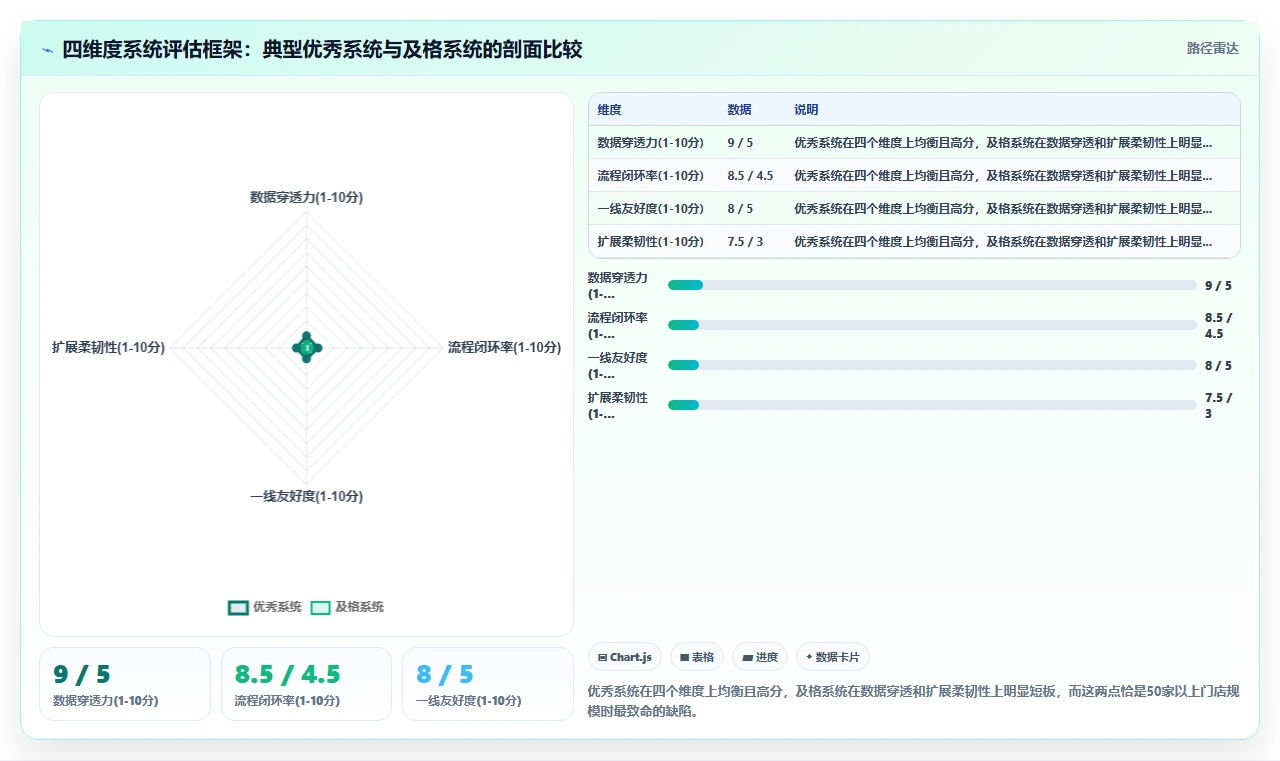
Task: Click the 9 / 5 value in the table
Action: (740, 142)
